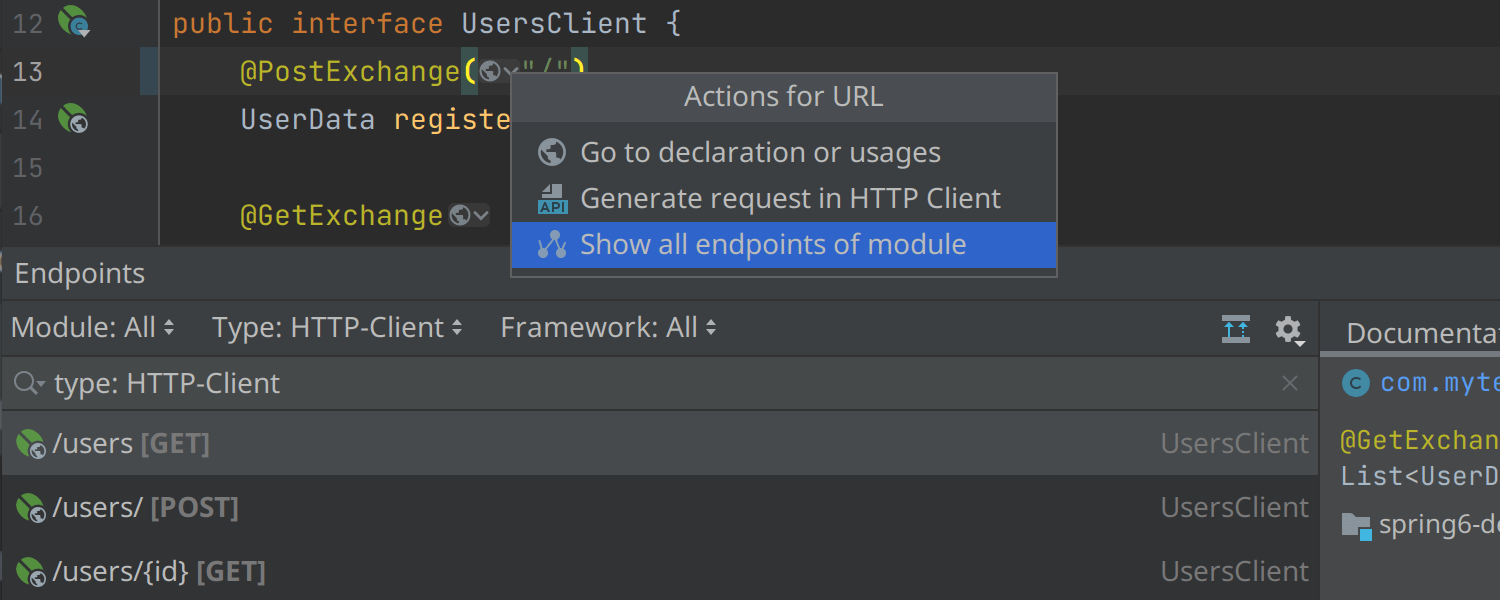
Task: Open the Type: HTTP-Client filter dropdown
Action: (x=337, y=328)
